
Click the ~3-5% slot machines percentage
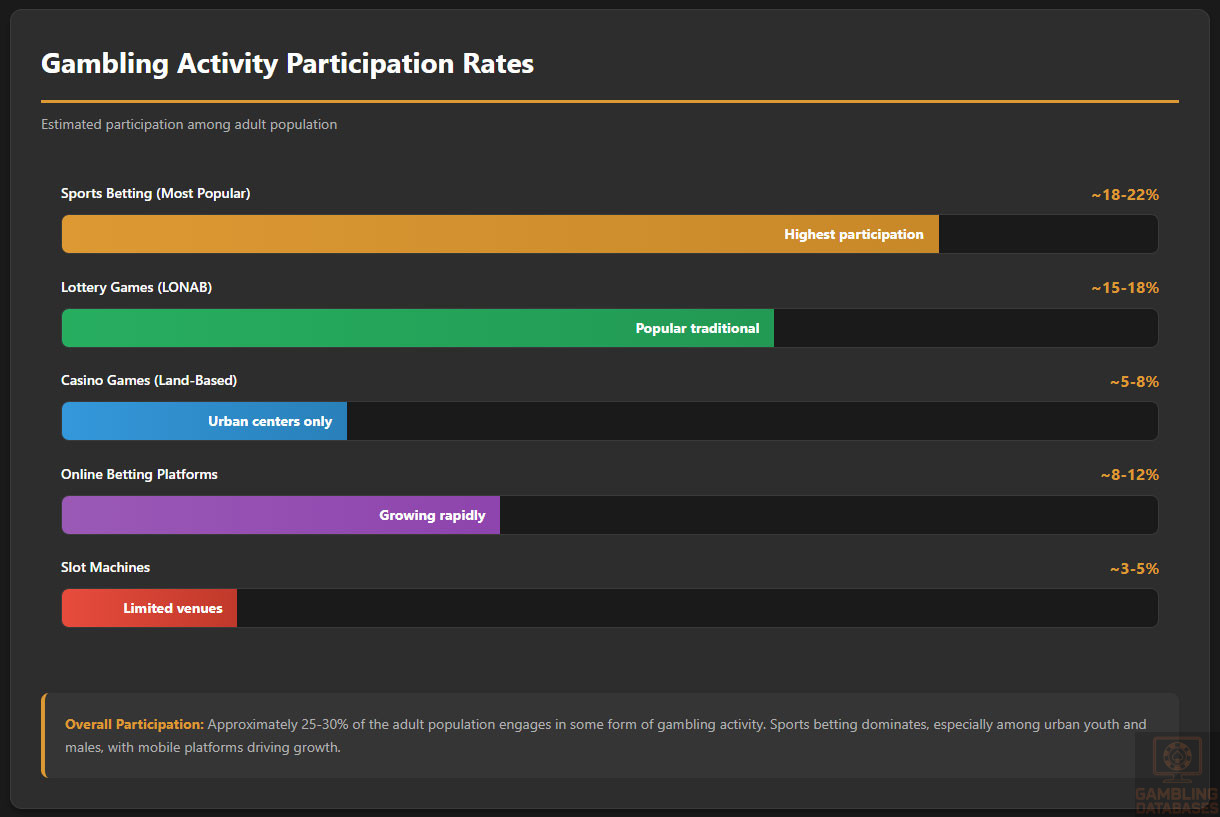pos(1133,569)
